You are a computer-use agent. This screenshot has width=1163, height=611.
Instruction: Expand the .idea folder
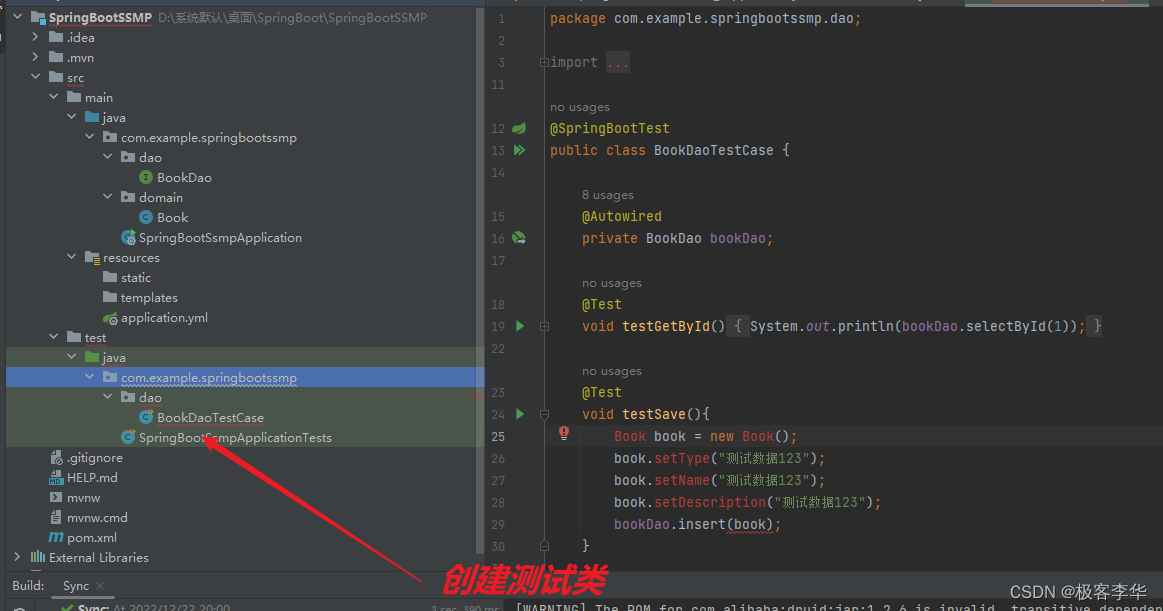35,36
